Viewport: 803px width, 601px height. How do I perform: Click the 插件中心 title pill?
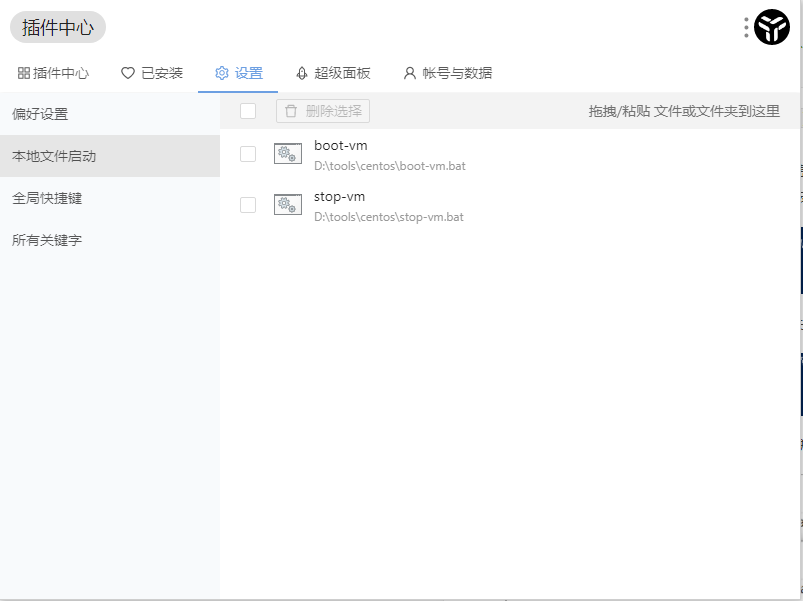tap(58, 27)
